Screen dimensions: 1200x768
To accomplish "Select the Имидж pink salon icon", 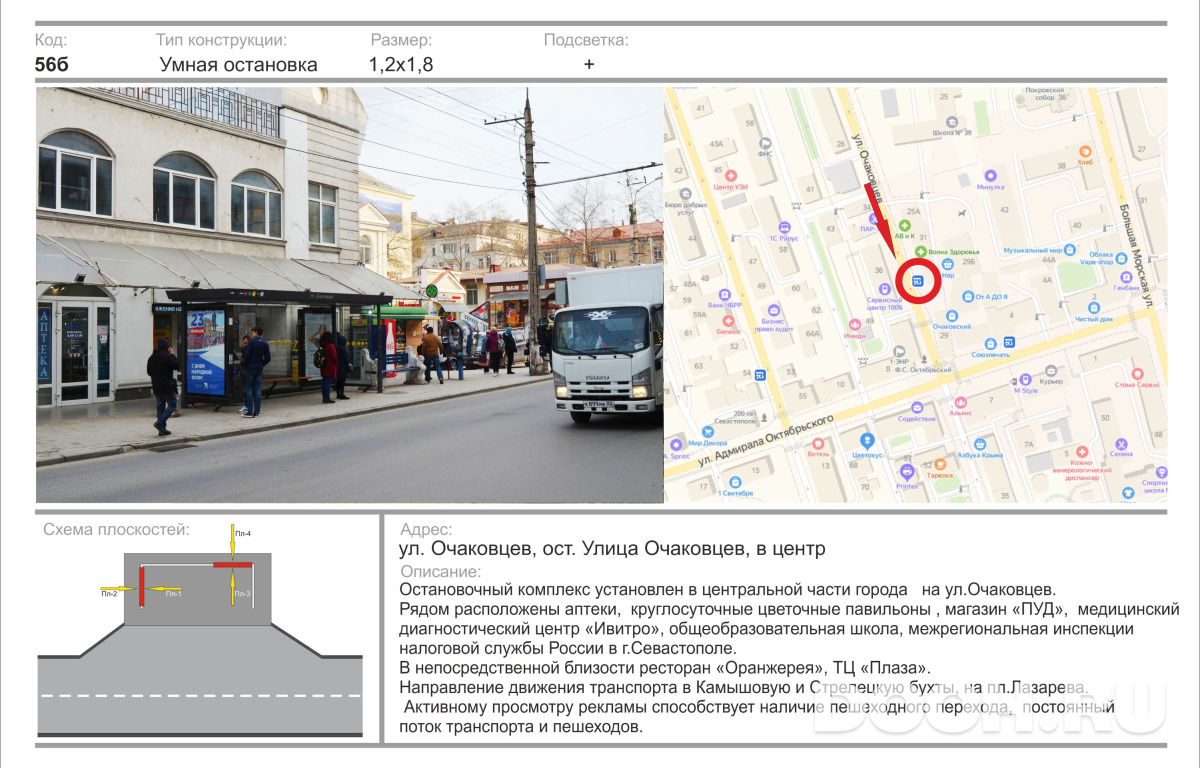I will (x=855, y=324).
